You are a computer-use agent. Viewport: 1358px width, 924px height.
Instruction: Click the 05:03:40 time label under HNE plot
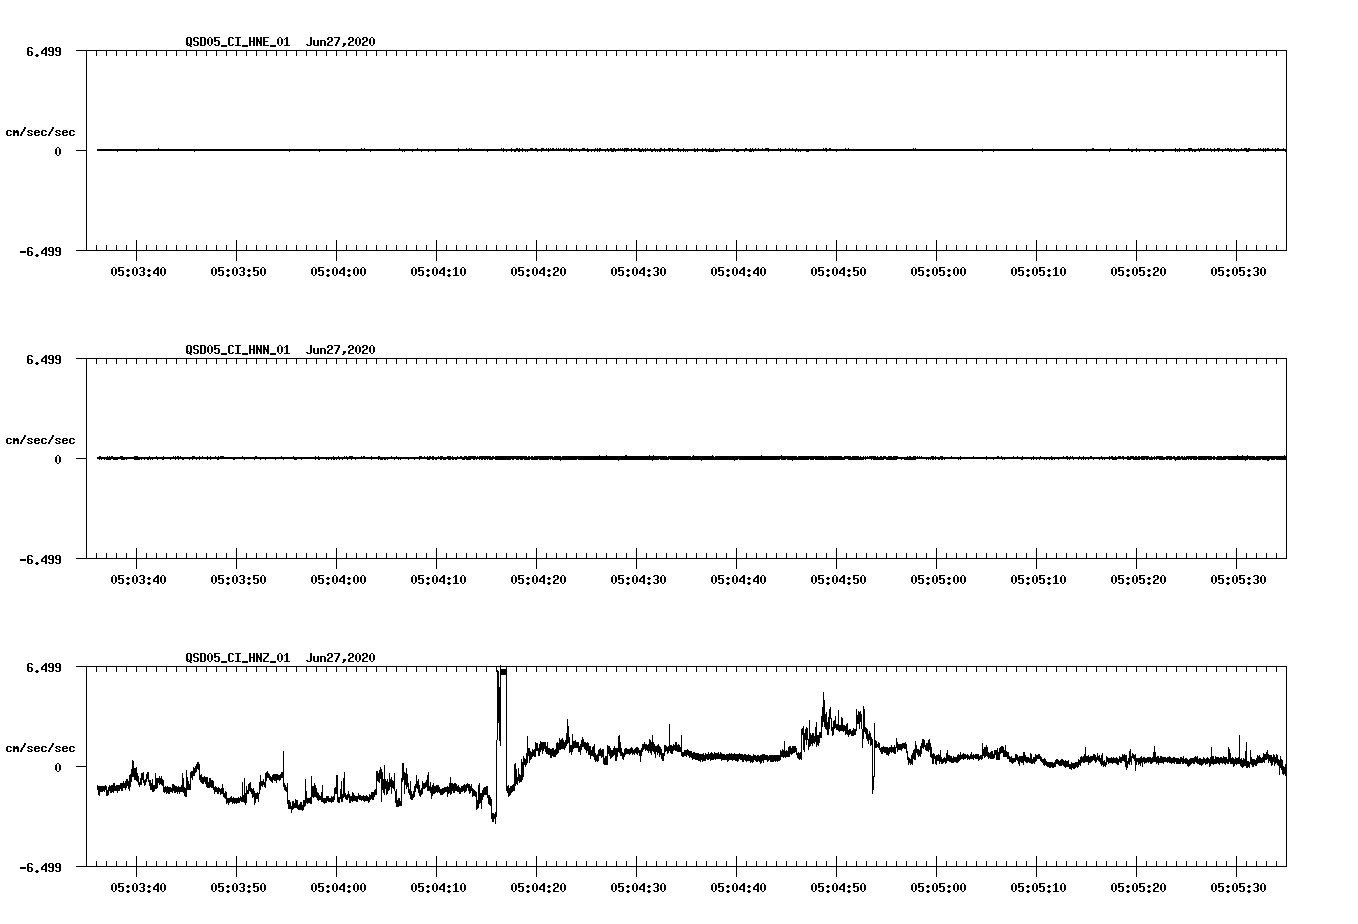138,272
